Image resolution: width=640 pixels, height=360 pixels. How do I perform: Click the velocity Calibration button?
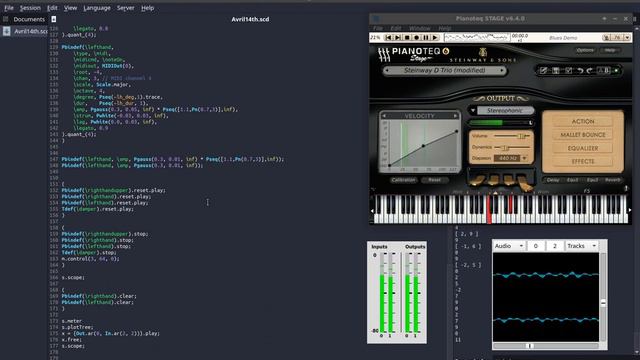403,180
